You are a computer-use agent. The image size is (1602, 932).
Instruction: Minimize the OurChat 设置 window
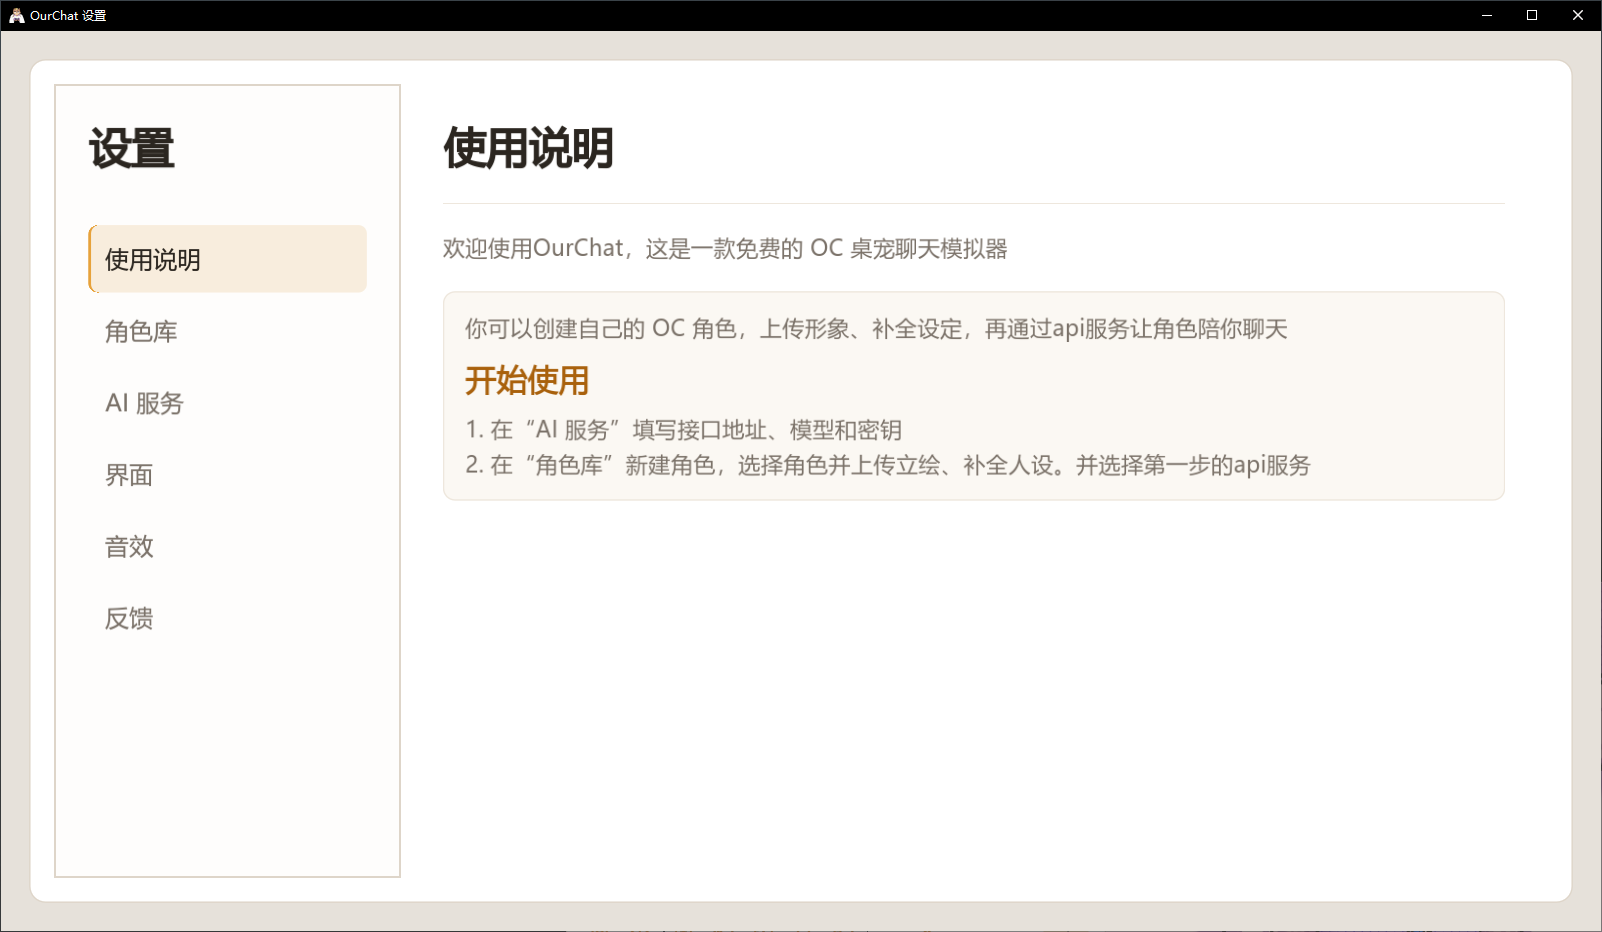click(x=1487, y=15)
